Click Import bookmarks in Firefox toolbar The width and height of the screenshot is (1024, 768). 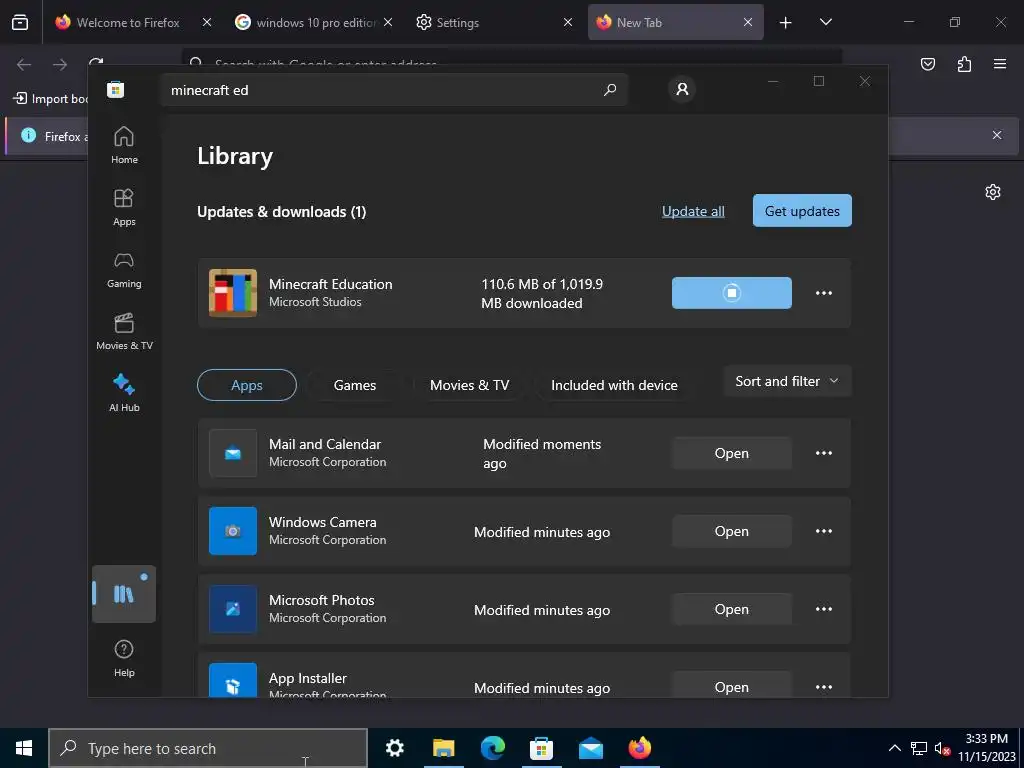coord(51,99)
